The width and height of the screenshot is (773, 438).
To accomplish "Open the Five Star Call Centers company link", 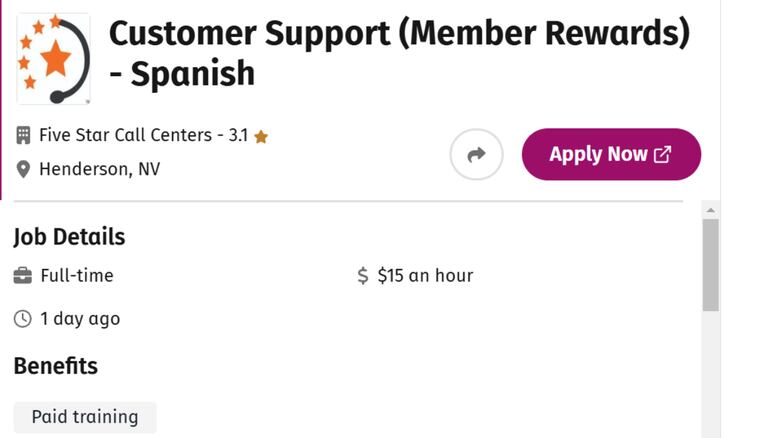I will (x=126, y=135).
